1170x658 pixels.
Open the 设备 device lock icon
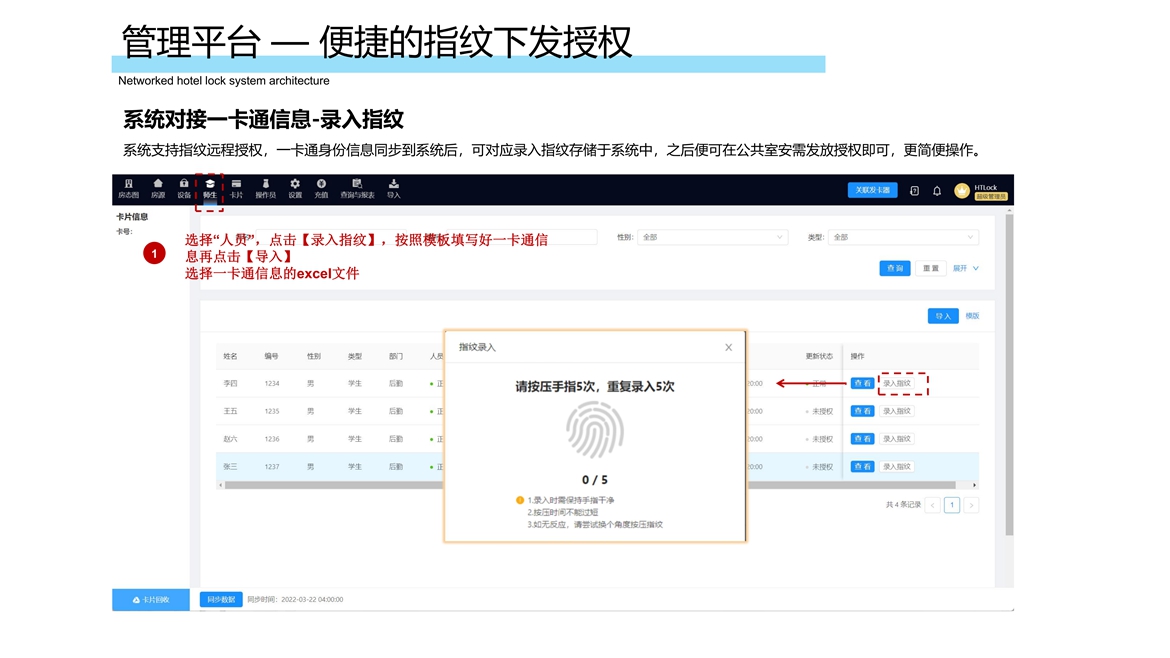pos(184,184)
